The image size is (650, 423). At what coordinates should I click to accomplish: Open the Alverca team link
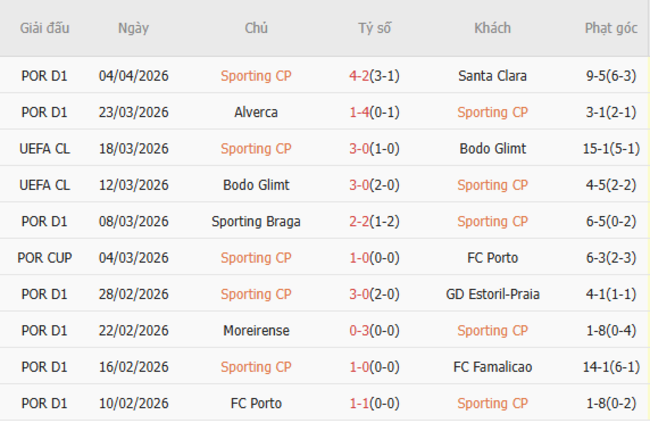pyautogui.click(x=256, y=112)
